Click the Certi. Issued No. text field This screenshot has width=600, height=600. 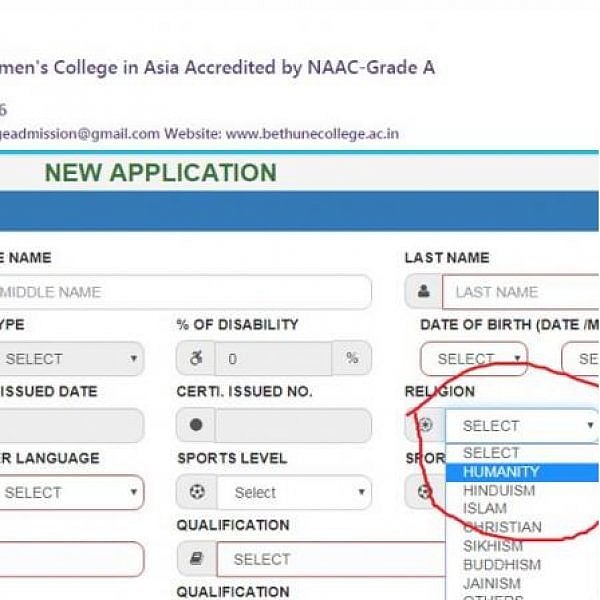coord(292,425)
